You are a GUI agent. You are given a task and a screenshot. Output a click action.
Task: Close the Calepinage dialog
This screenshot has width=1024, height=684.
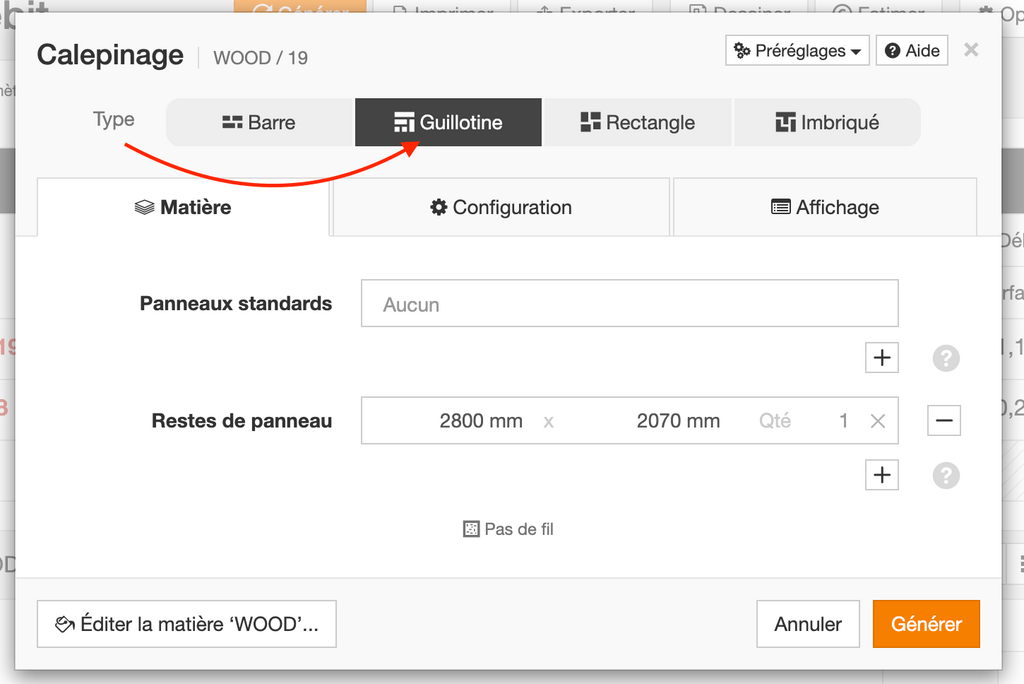click(970, 50)
